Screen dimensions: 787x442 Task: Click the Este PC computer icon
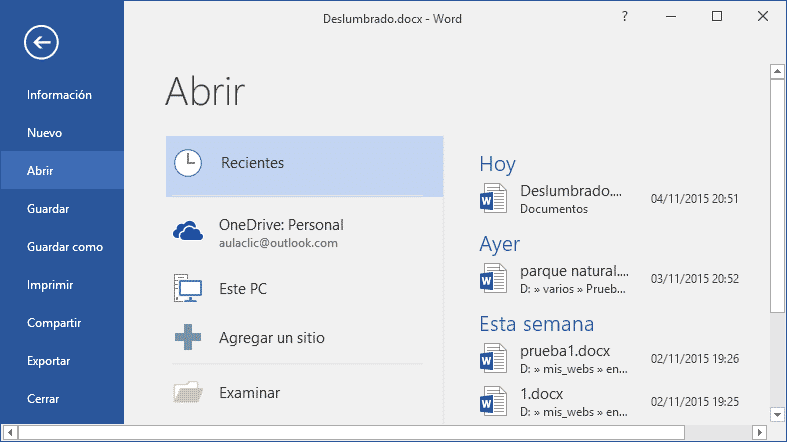pyautogui.click(x=188, y=289)
